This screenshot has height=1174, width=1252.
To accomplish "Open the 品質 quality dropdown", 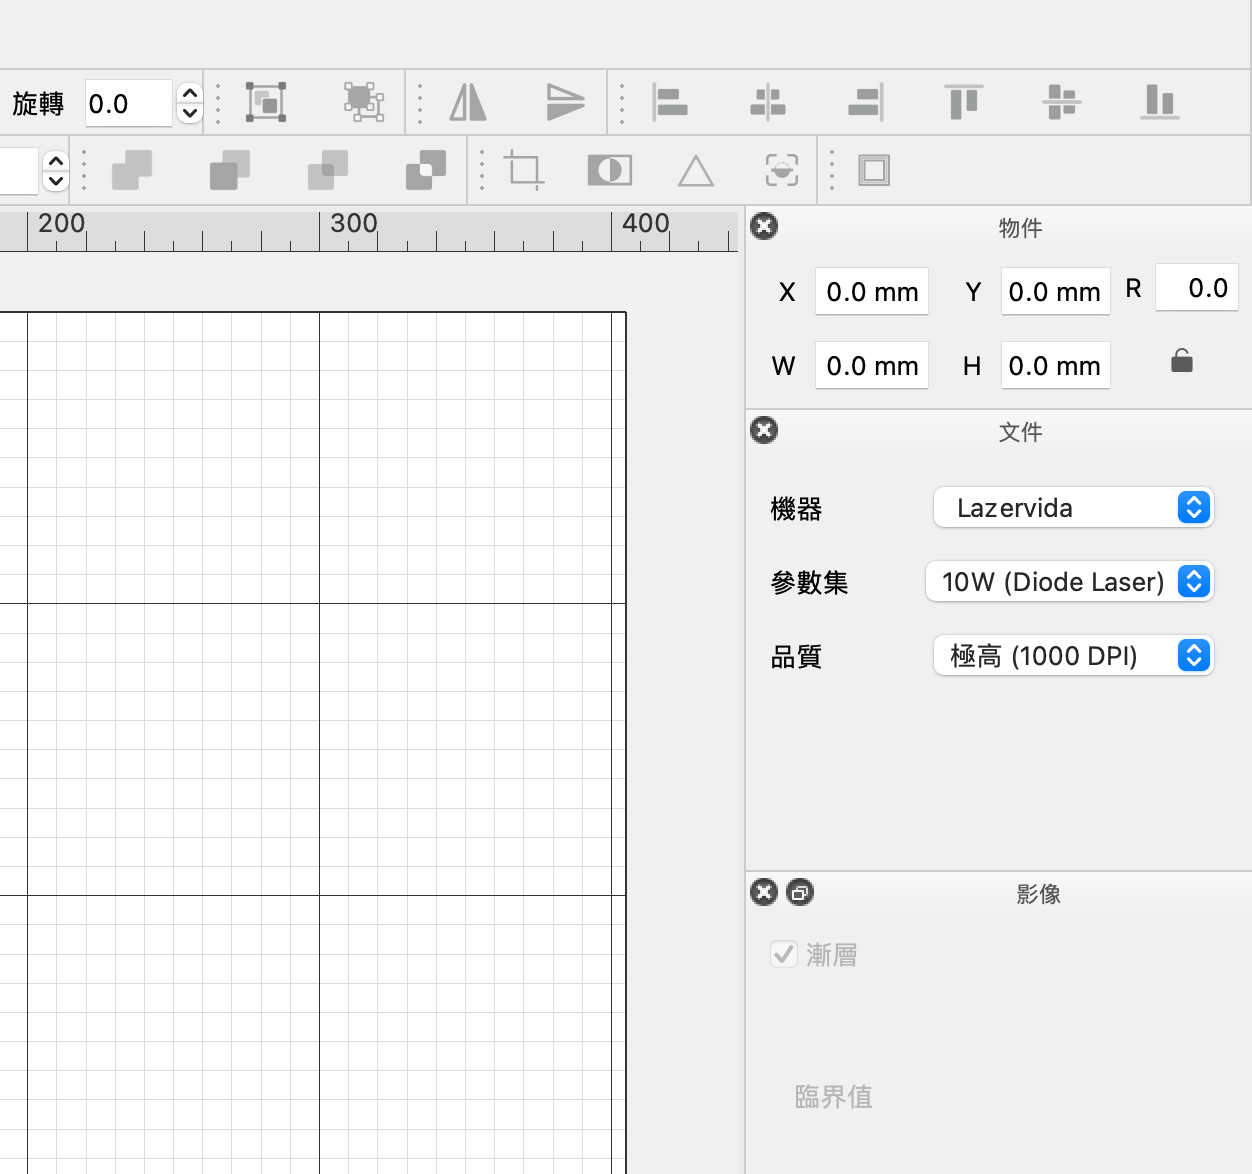I will [x=1073, y=655].
